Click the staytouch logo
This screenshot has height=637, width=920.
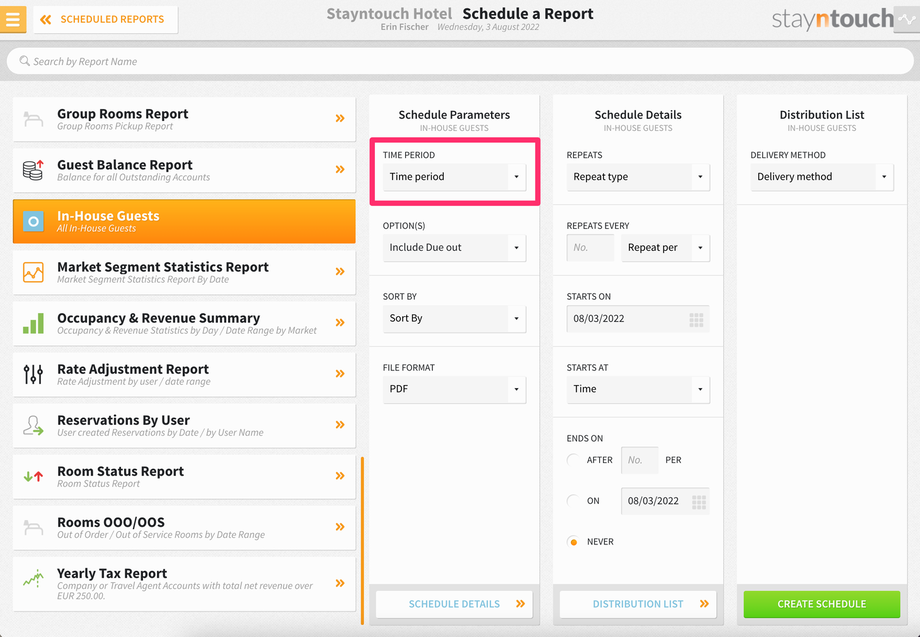(x=832, y=19)
